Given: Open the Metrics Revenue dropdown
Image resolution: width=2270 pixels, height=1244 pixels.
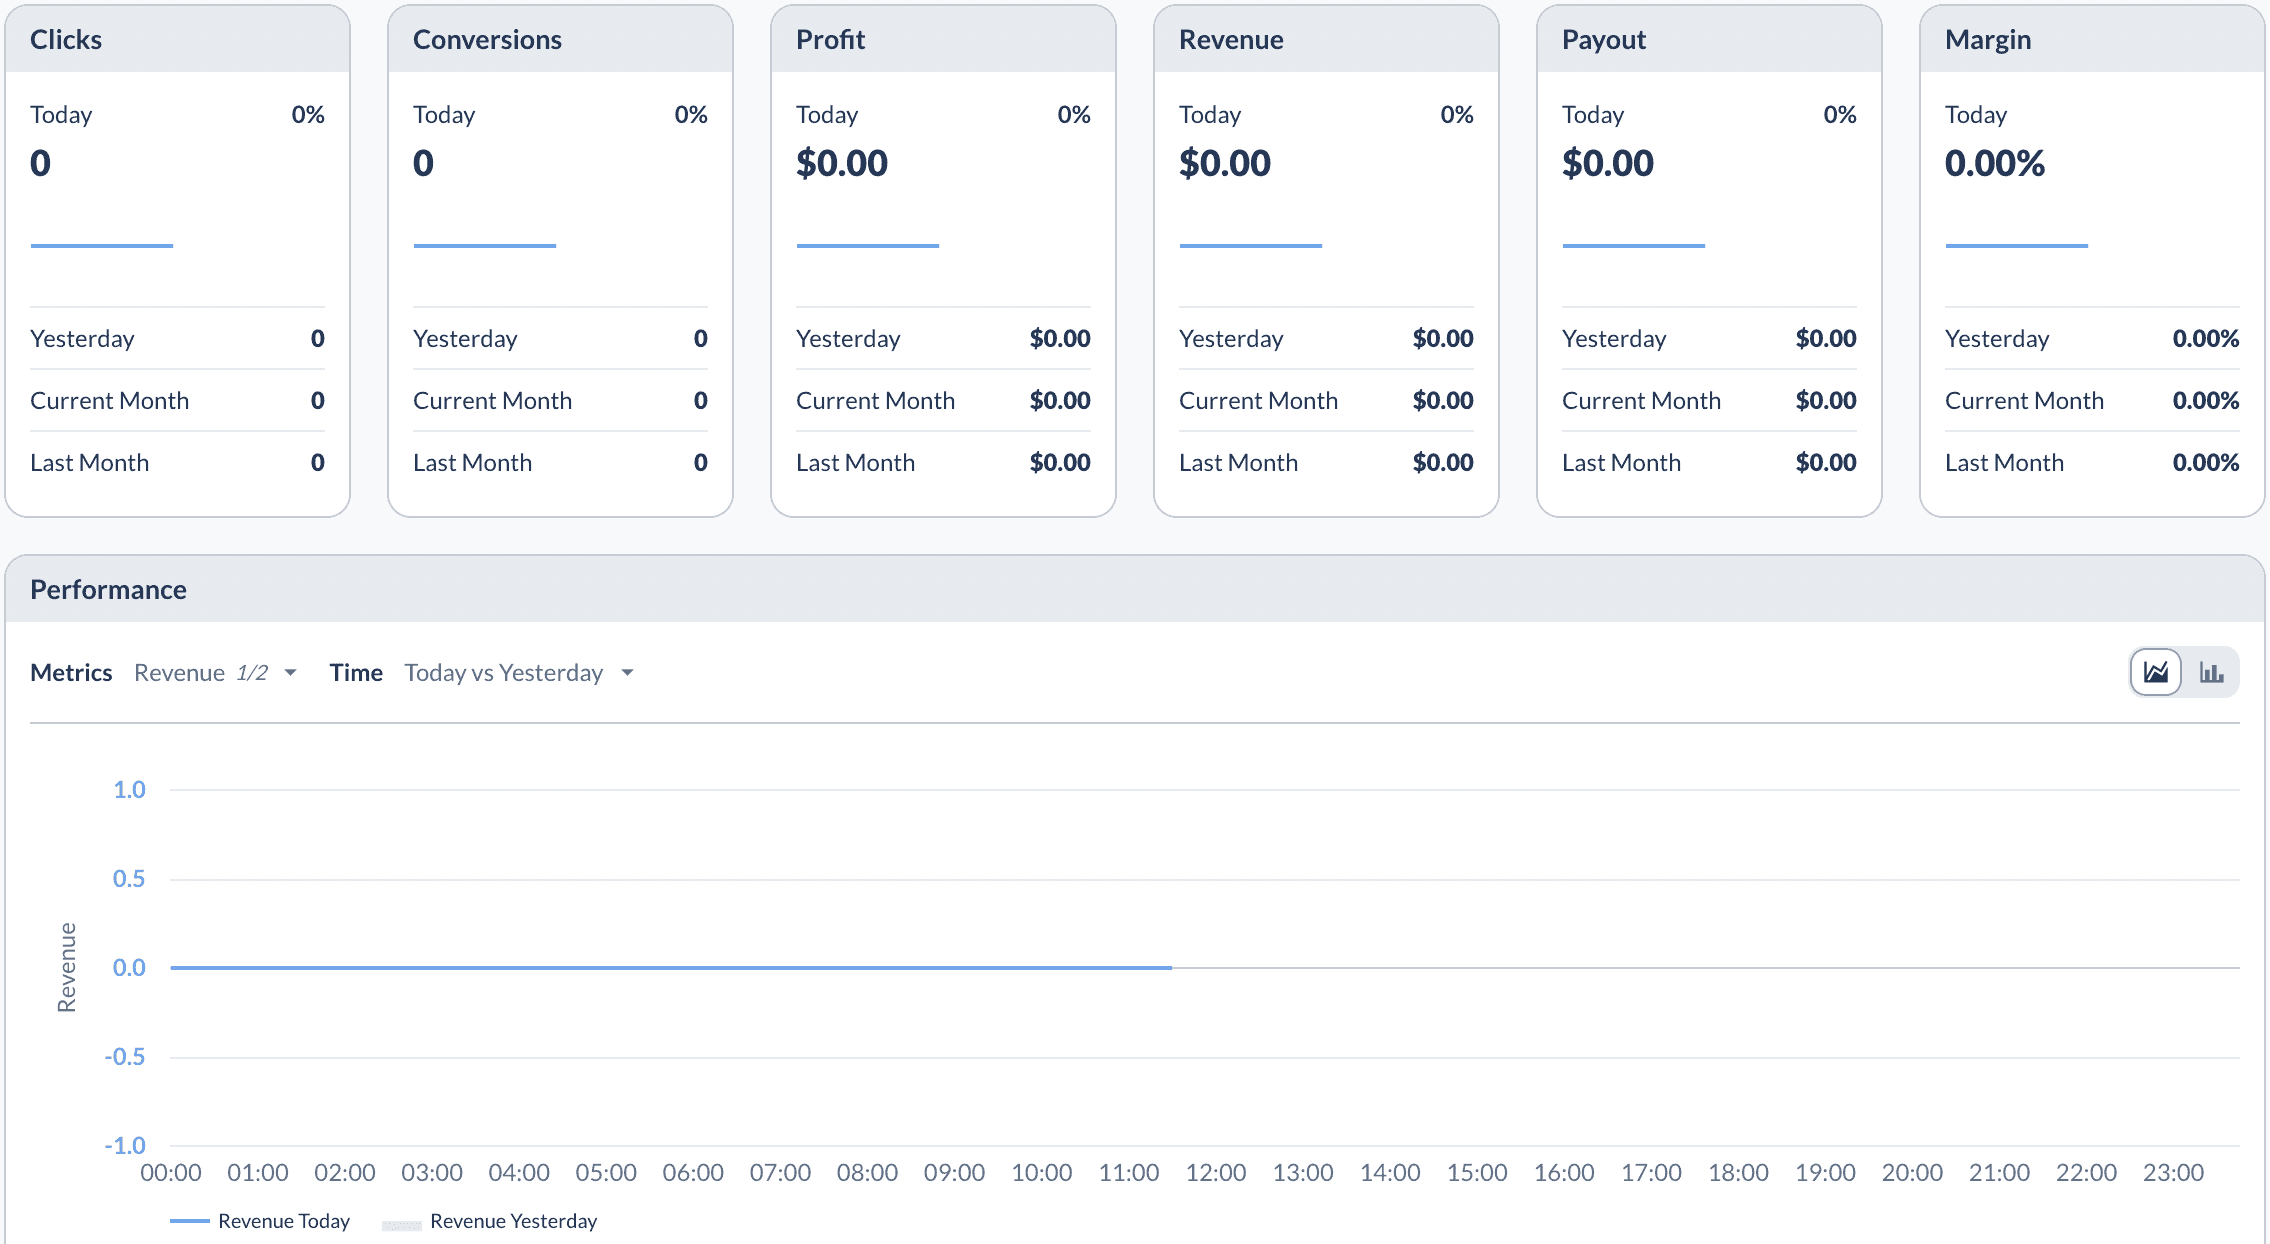Looking at the screenshot, I should 200,673.
